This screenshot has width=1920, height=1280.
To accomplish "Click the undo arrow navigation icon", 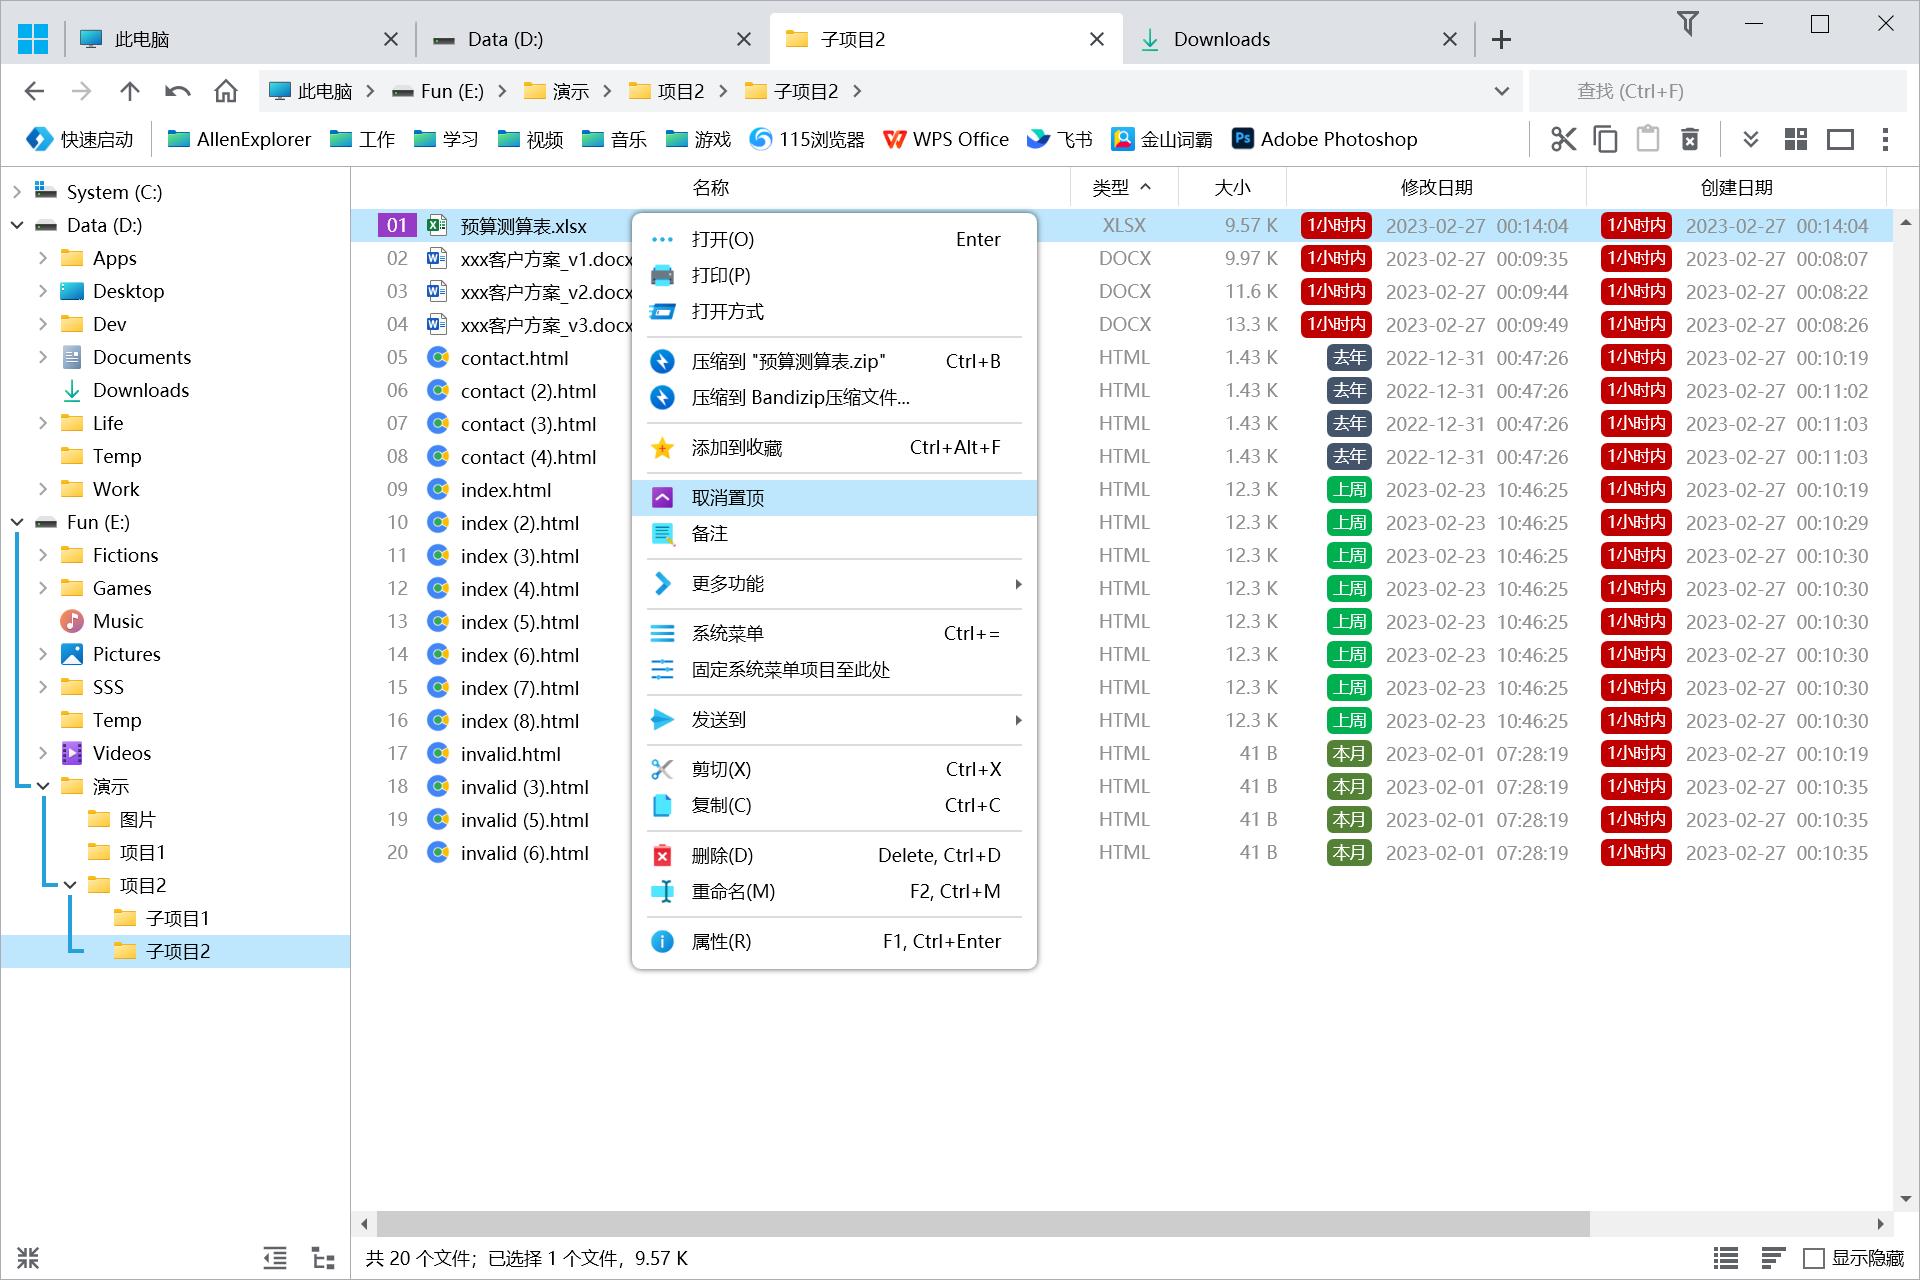I will point(178,91).
